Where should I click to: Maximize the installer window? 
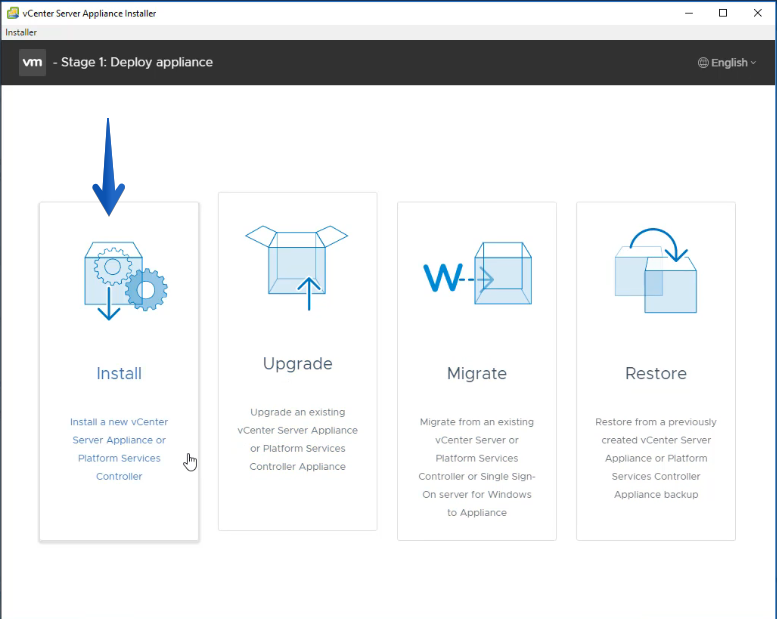(x=723, y=13)
